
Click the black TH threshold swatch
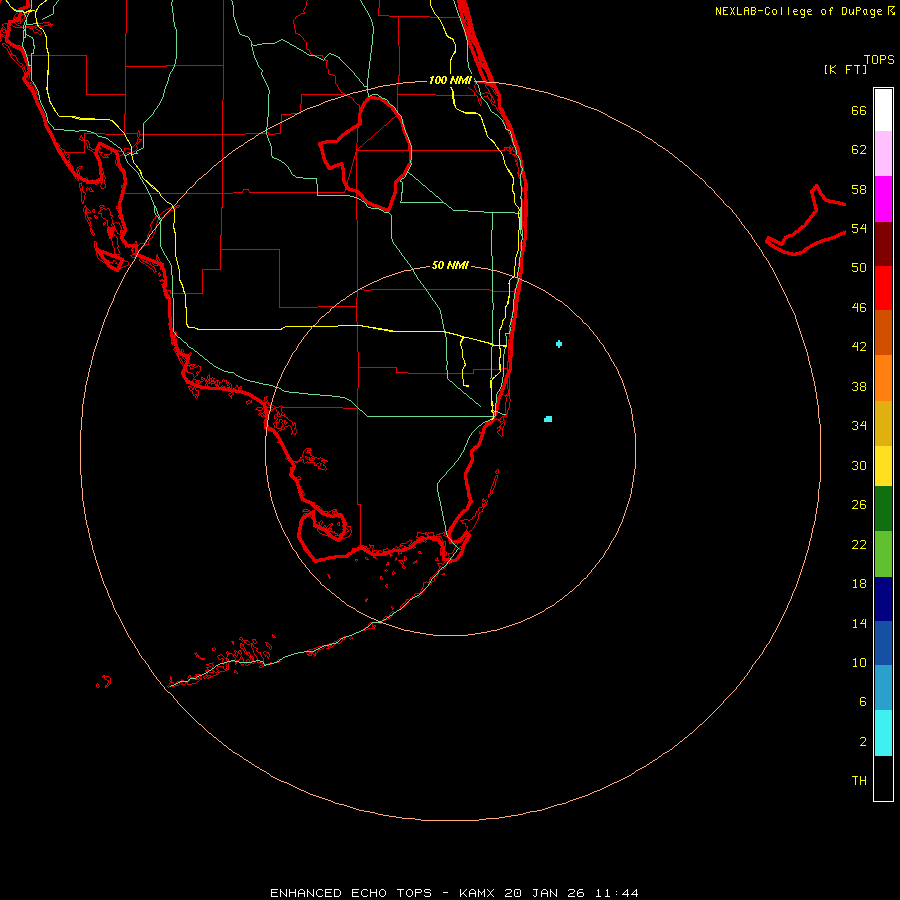(x=883, y=778)
